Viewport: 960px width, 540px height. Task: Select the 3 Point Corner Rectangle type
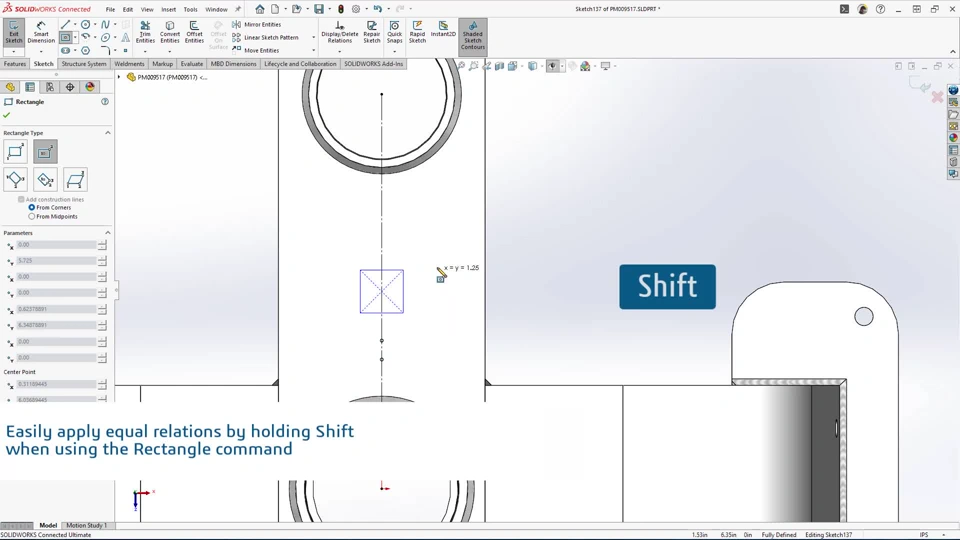click(15, 179)
